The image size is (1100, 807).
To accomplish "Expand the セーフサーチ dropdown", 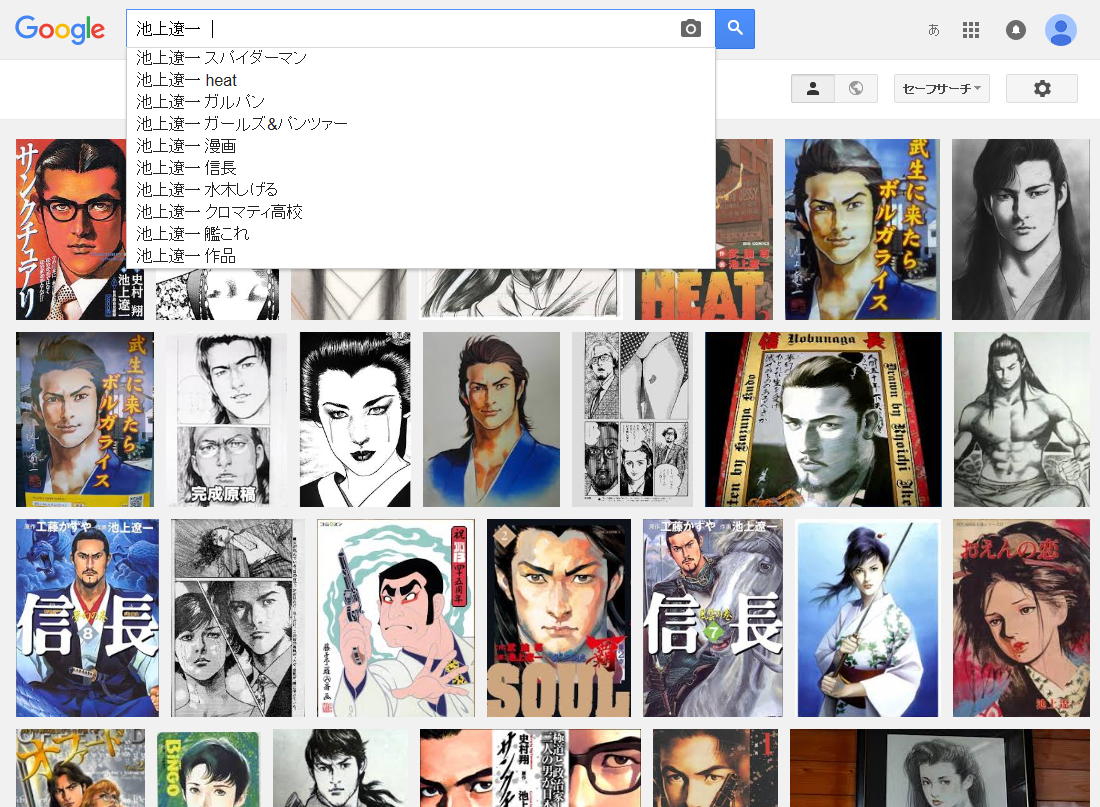I will pyautogui.click(x=941, y=88).
